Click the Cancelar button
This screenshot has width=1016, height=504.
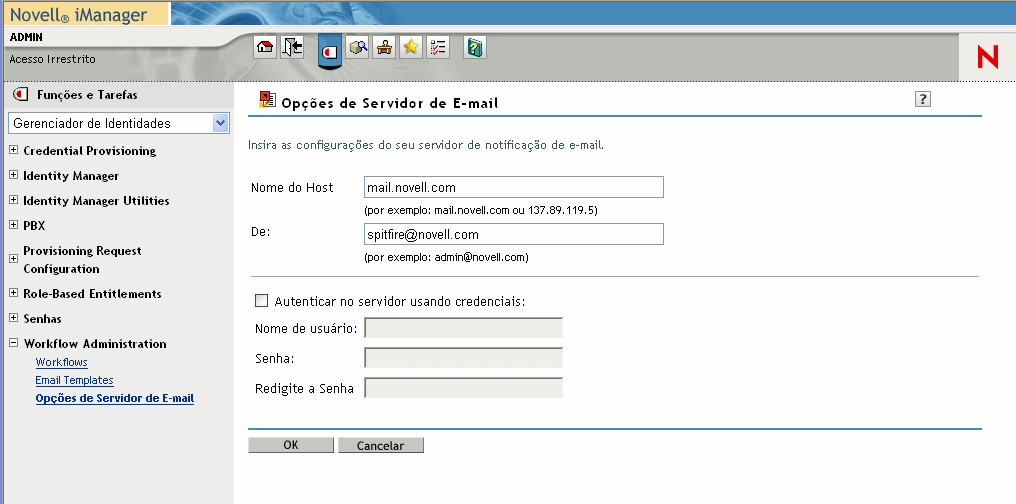pyautogui.click(x=381, y=445)
